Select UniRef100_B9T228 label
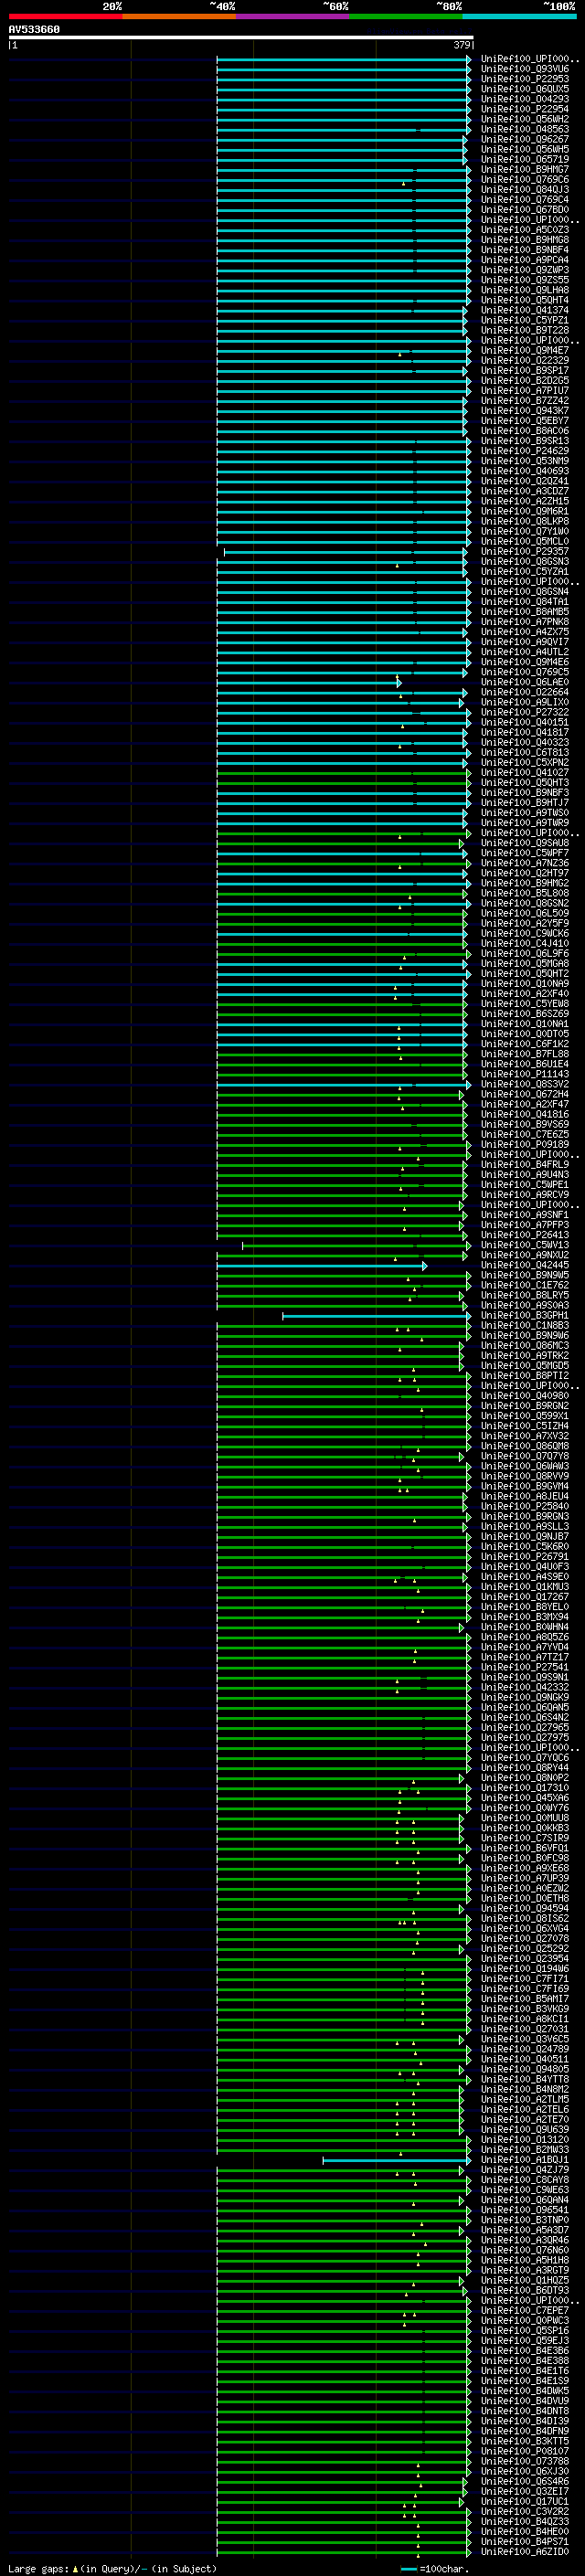Image resolution: width=585 pixels, height=2576 pixels. click(x=524, y=330)
